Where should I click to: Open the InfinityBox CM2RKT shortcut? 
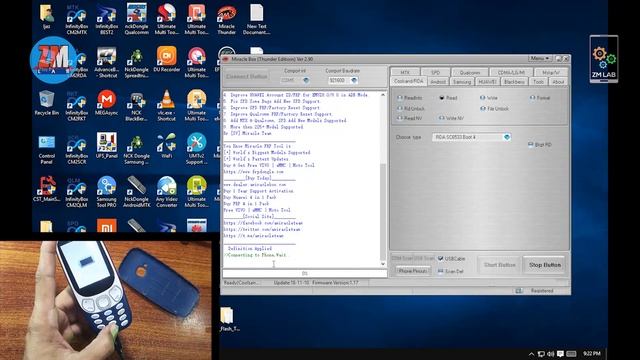point(76,106)
